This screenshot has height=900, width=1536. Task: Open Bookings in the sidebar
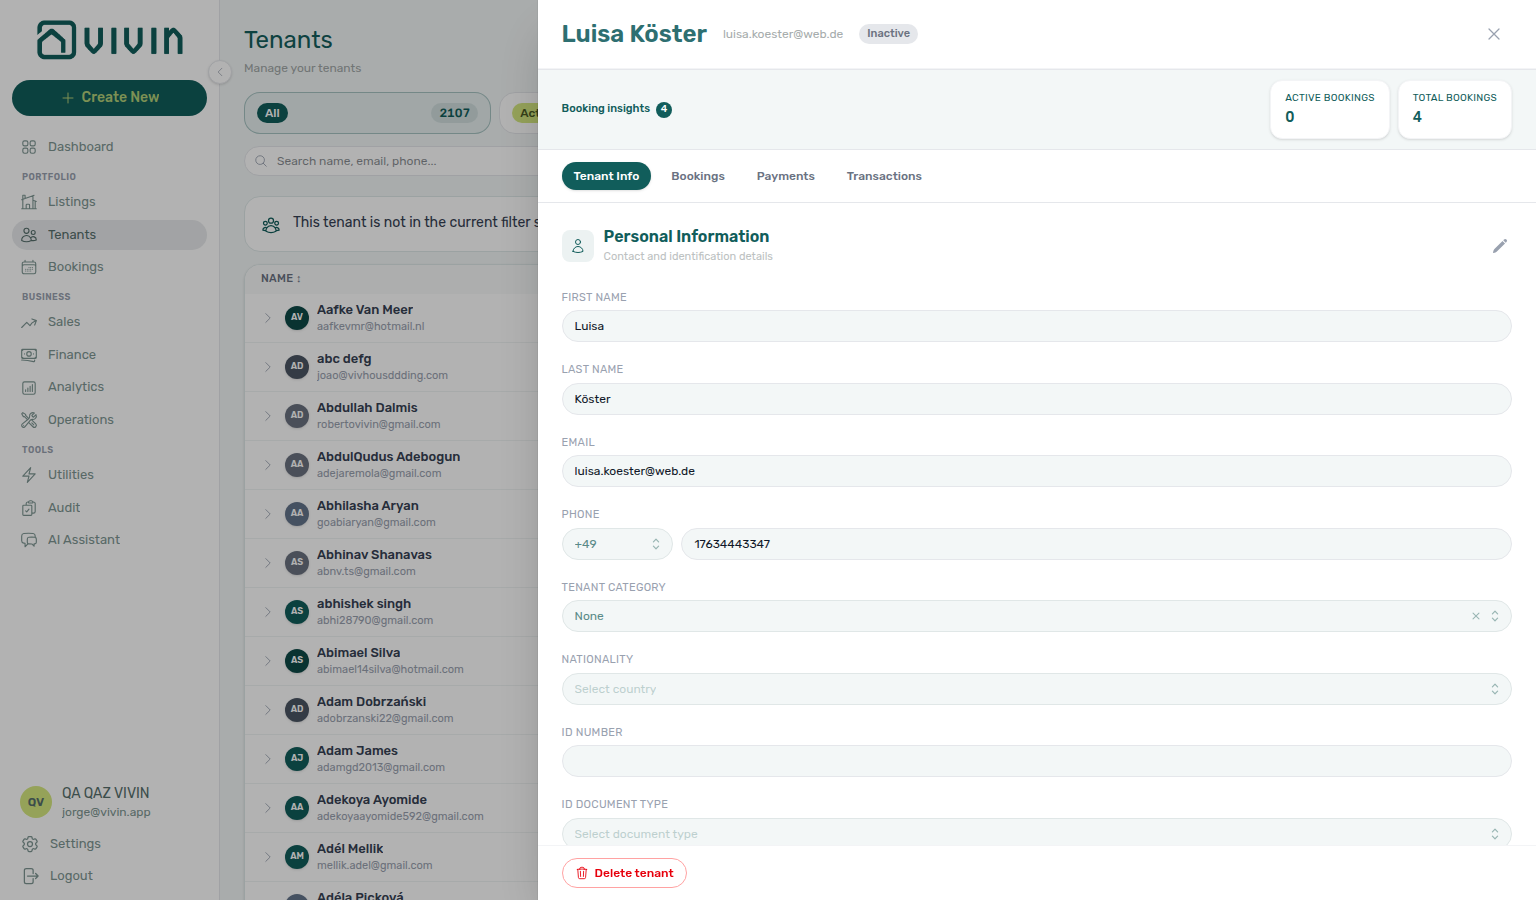(x=109, y=267)
